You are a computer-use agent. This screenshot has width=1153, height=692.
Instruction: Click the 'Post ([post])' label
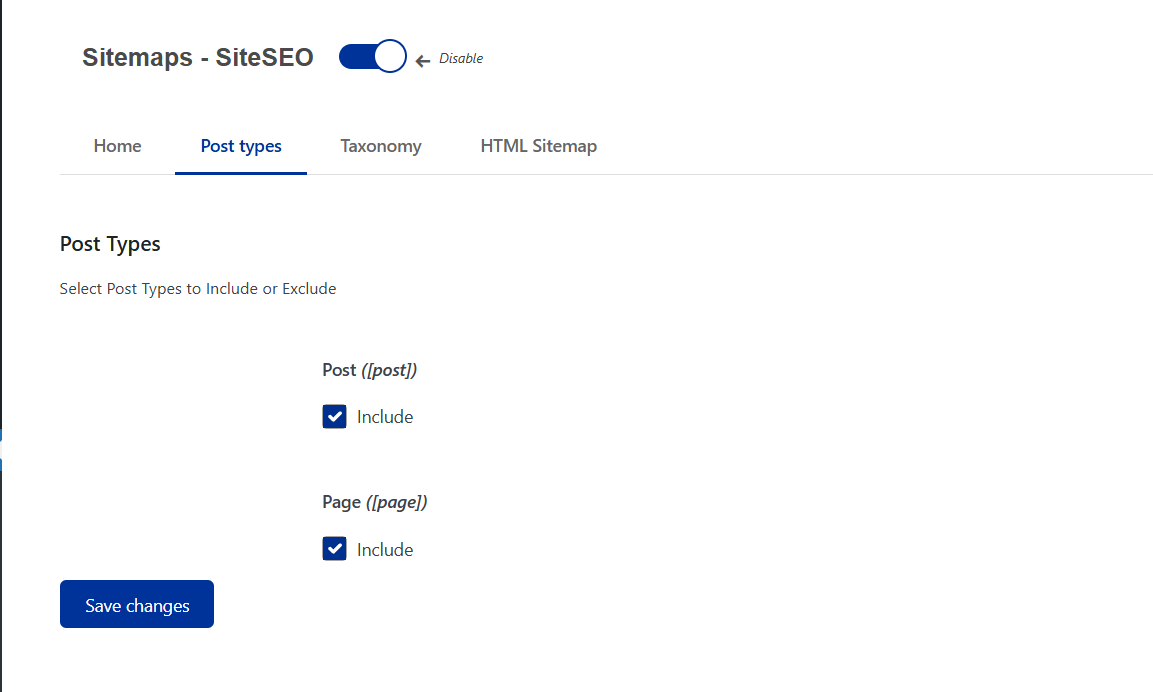(370, 370)
